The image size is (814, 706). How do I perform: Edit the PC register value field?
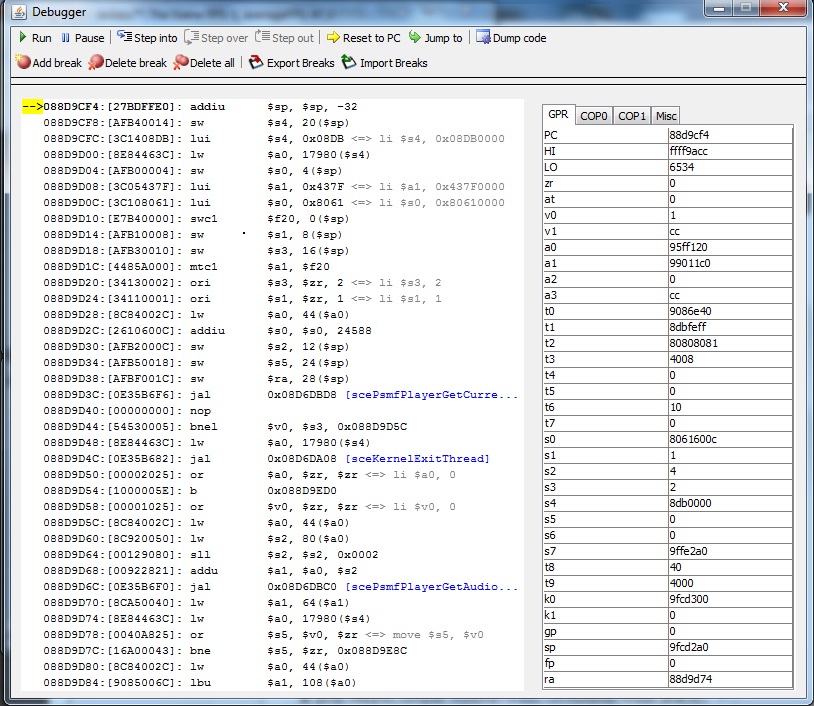tap(728, 135)
